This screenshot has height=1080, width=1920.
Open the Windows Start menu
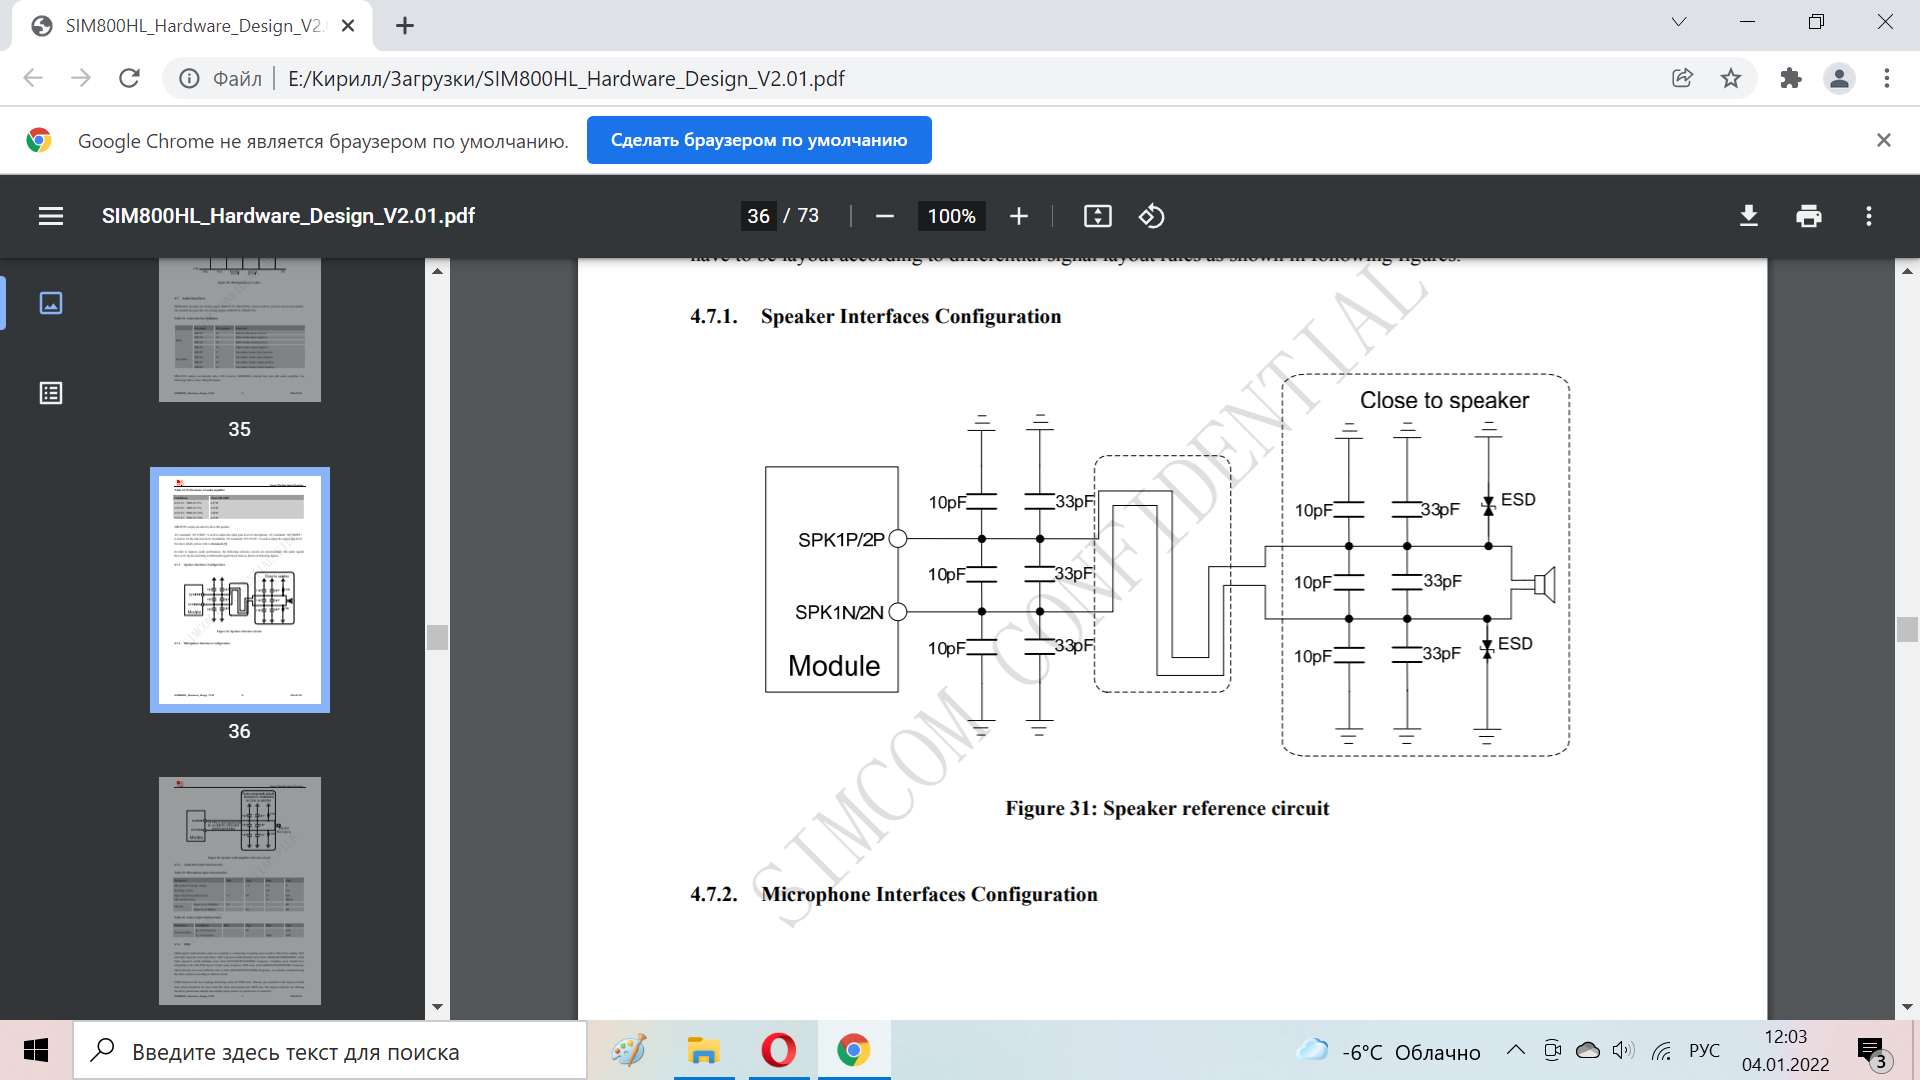click(36, 1050)
